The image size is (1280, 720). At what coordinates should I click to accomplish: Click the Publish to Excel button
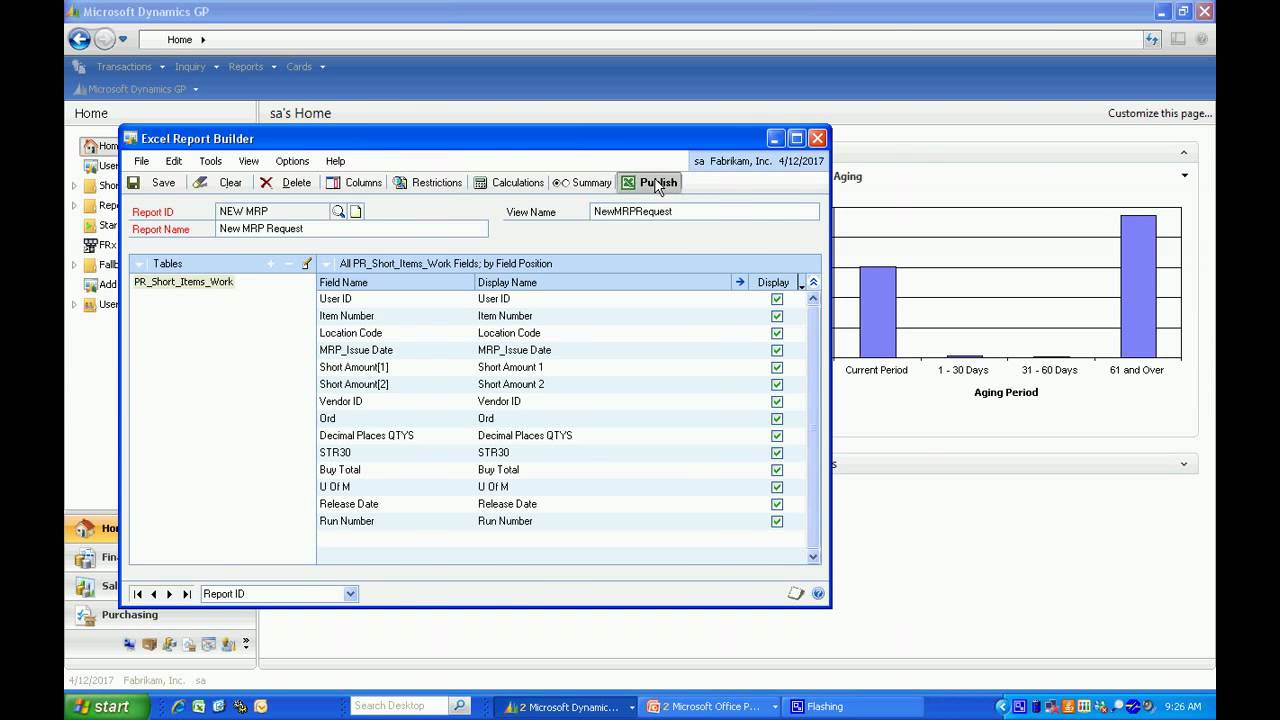tap(649, 183)
